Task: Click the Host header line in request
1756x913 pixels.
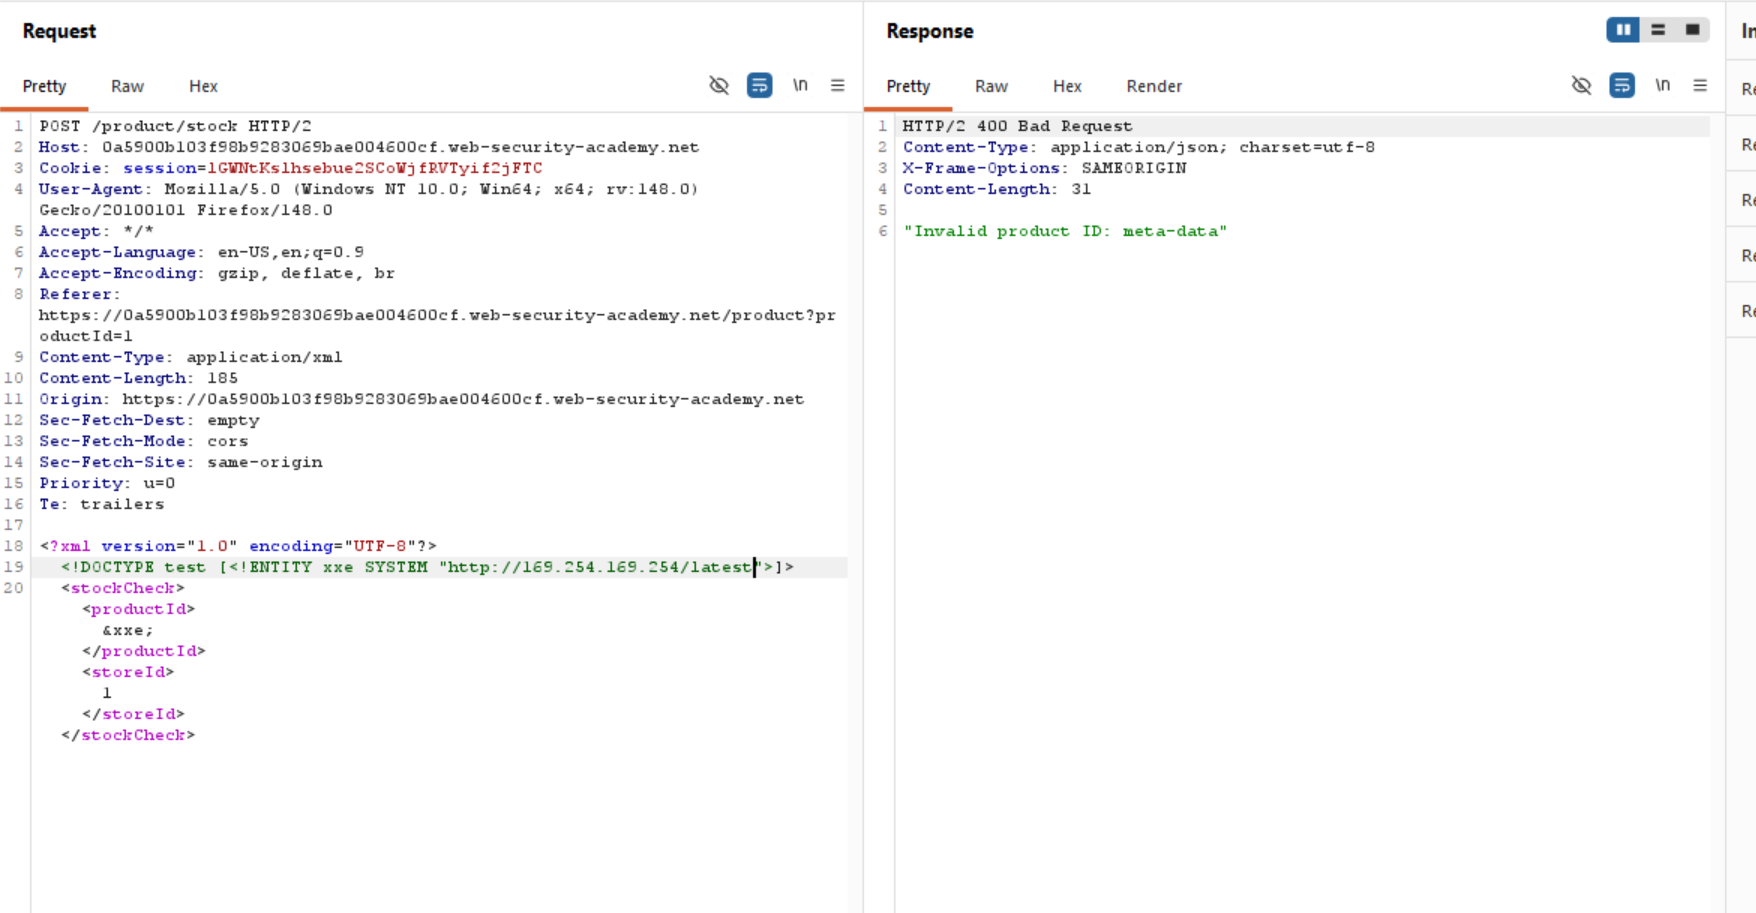Action: [369, 147]
